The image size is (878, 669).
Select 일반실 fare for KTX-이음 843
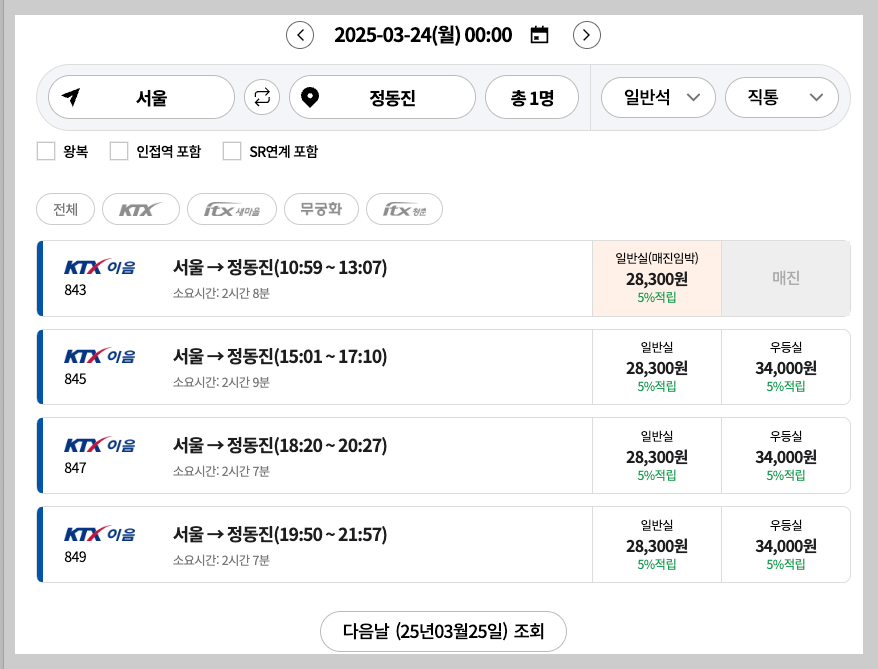click(x=657, y=277)
